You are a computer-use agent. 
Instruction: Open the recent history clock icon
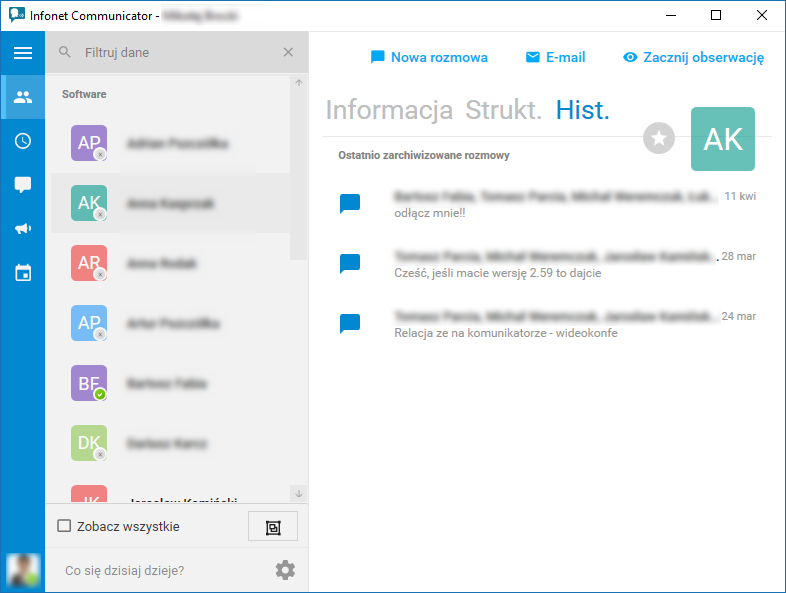23,141
